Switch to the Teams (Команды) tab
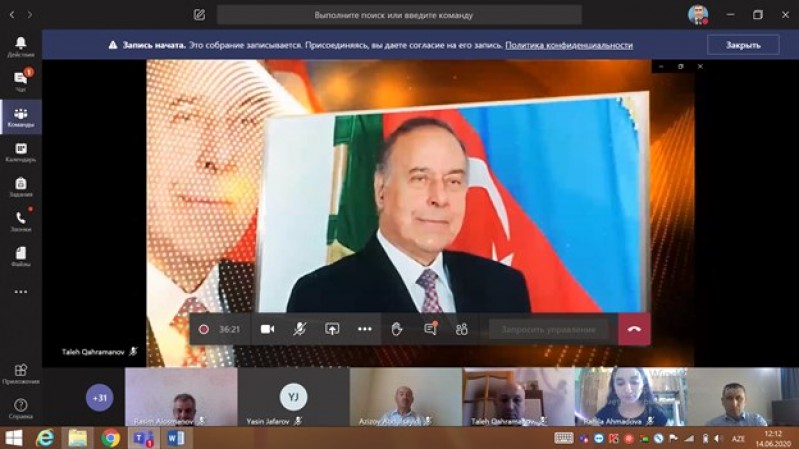Image resolution: width=799 pixels, height=449 pixels. 20,116
